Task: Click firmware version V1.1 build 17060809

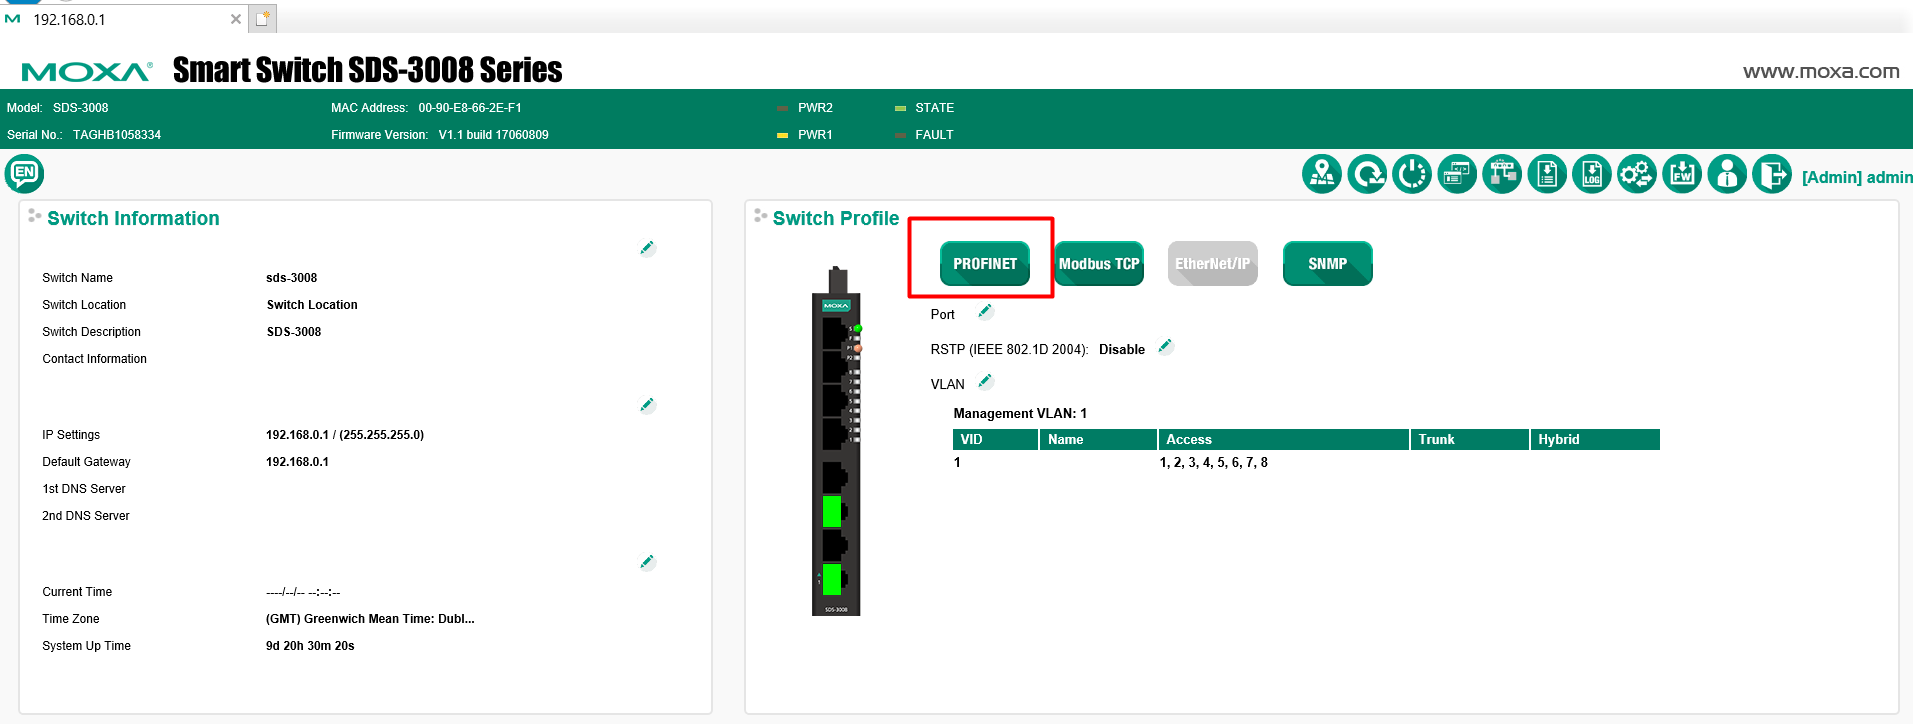Action: [x=493, y=135]
